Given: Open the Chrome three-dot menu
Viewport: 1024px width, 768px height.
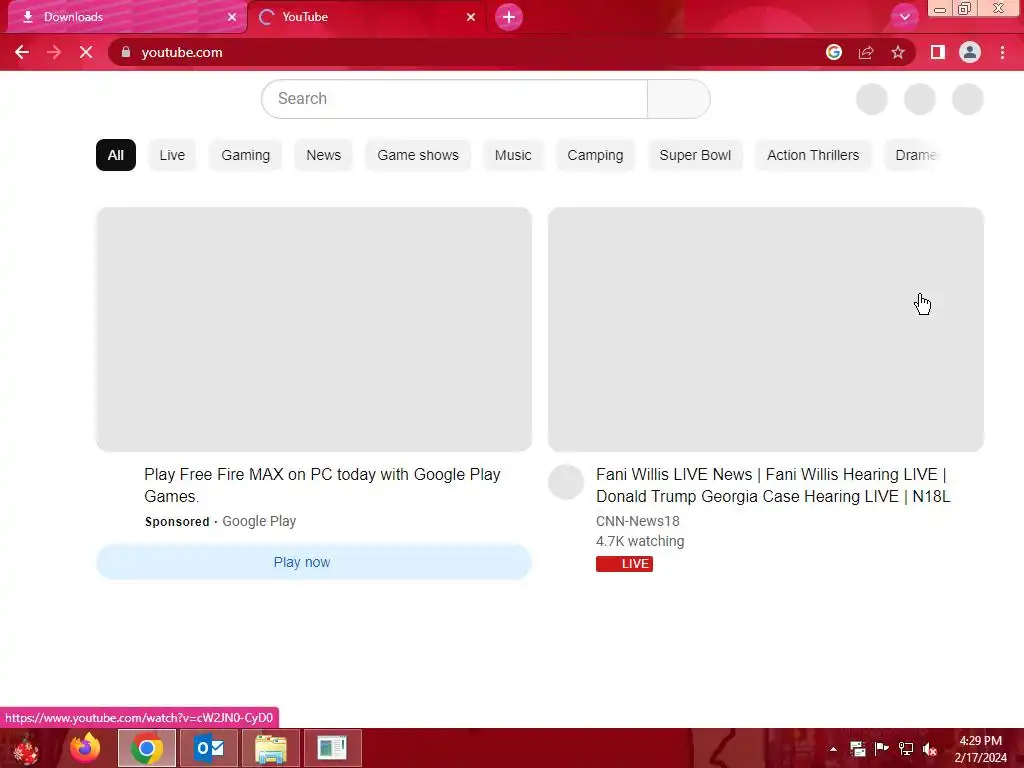Looking at the screenshot, I should (x=1002, y=52).
